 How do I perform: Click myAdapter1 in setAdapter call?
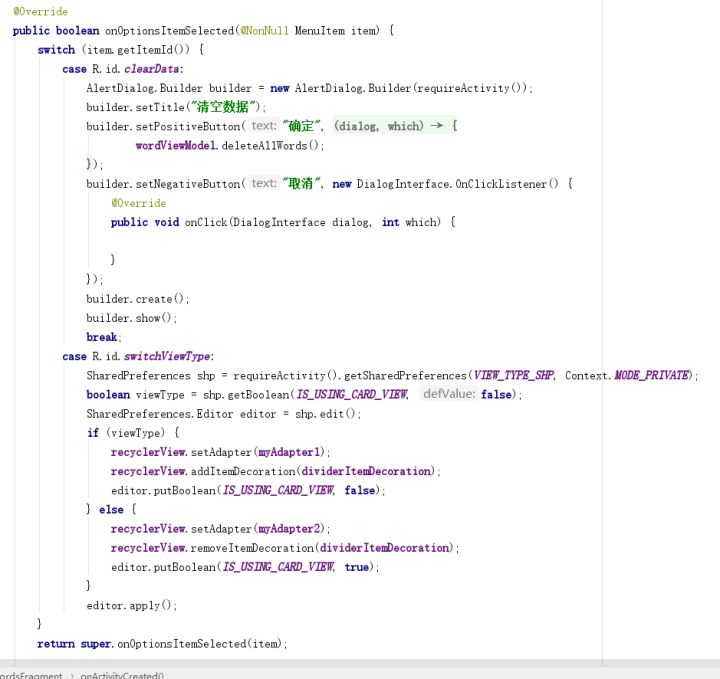(289, 452)
